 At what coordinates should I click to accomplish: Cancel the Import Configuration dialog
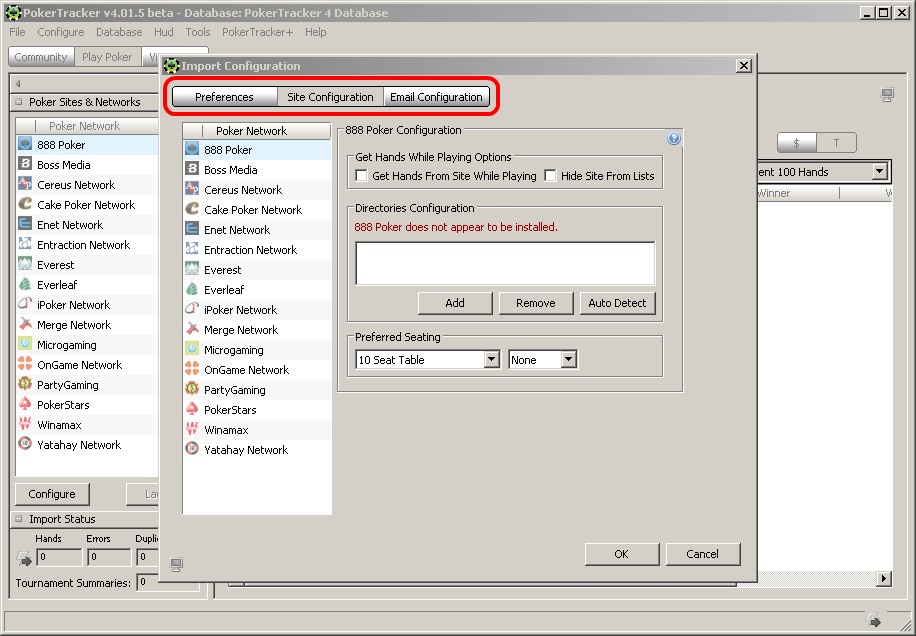pos(703,554)
